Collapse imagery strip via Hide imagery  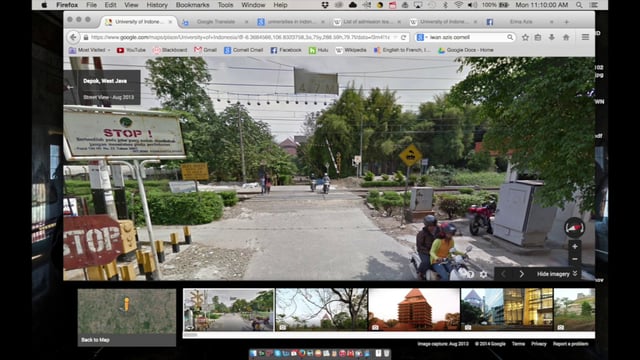click(557, 274)
